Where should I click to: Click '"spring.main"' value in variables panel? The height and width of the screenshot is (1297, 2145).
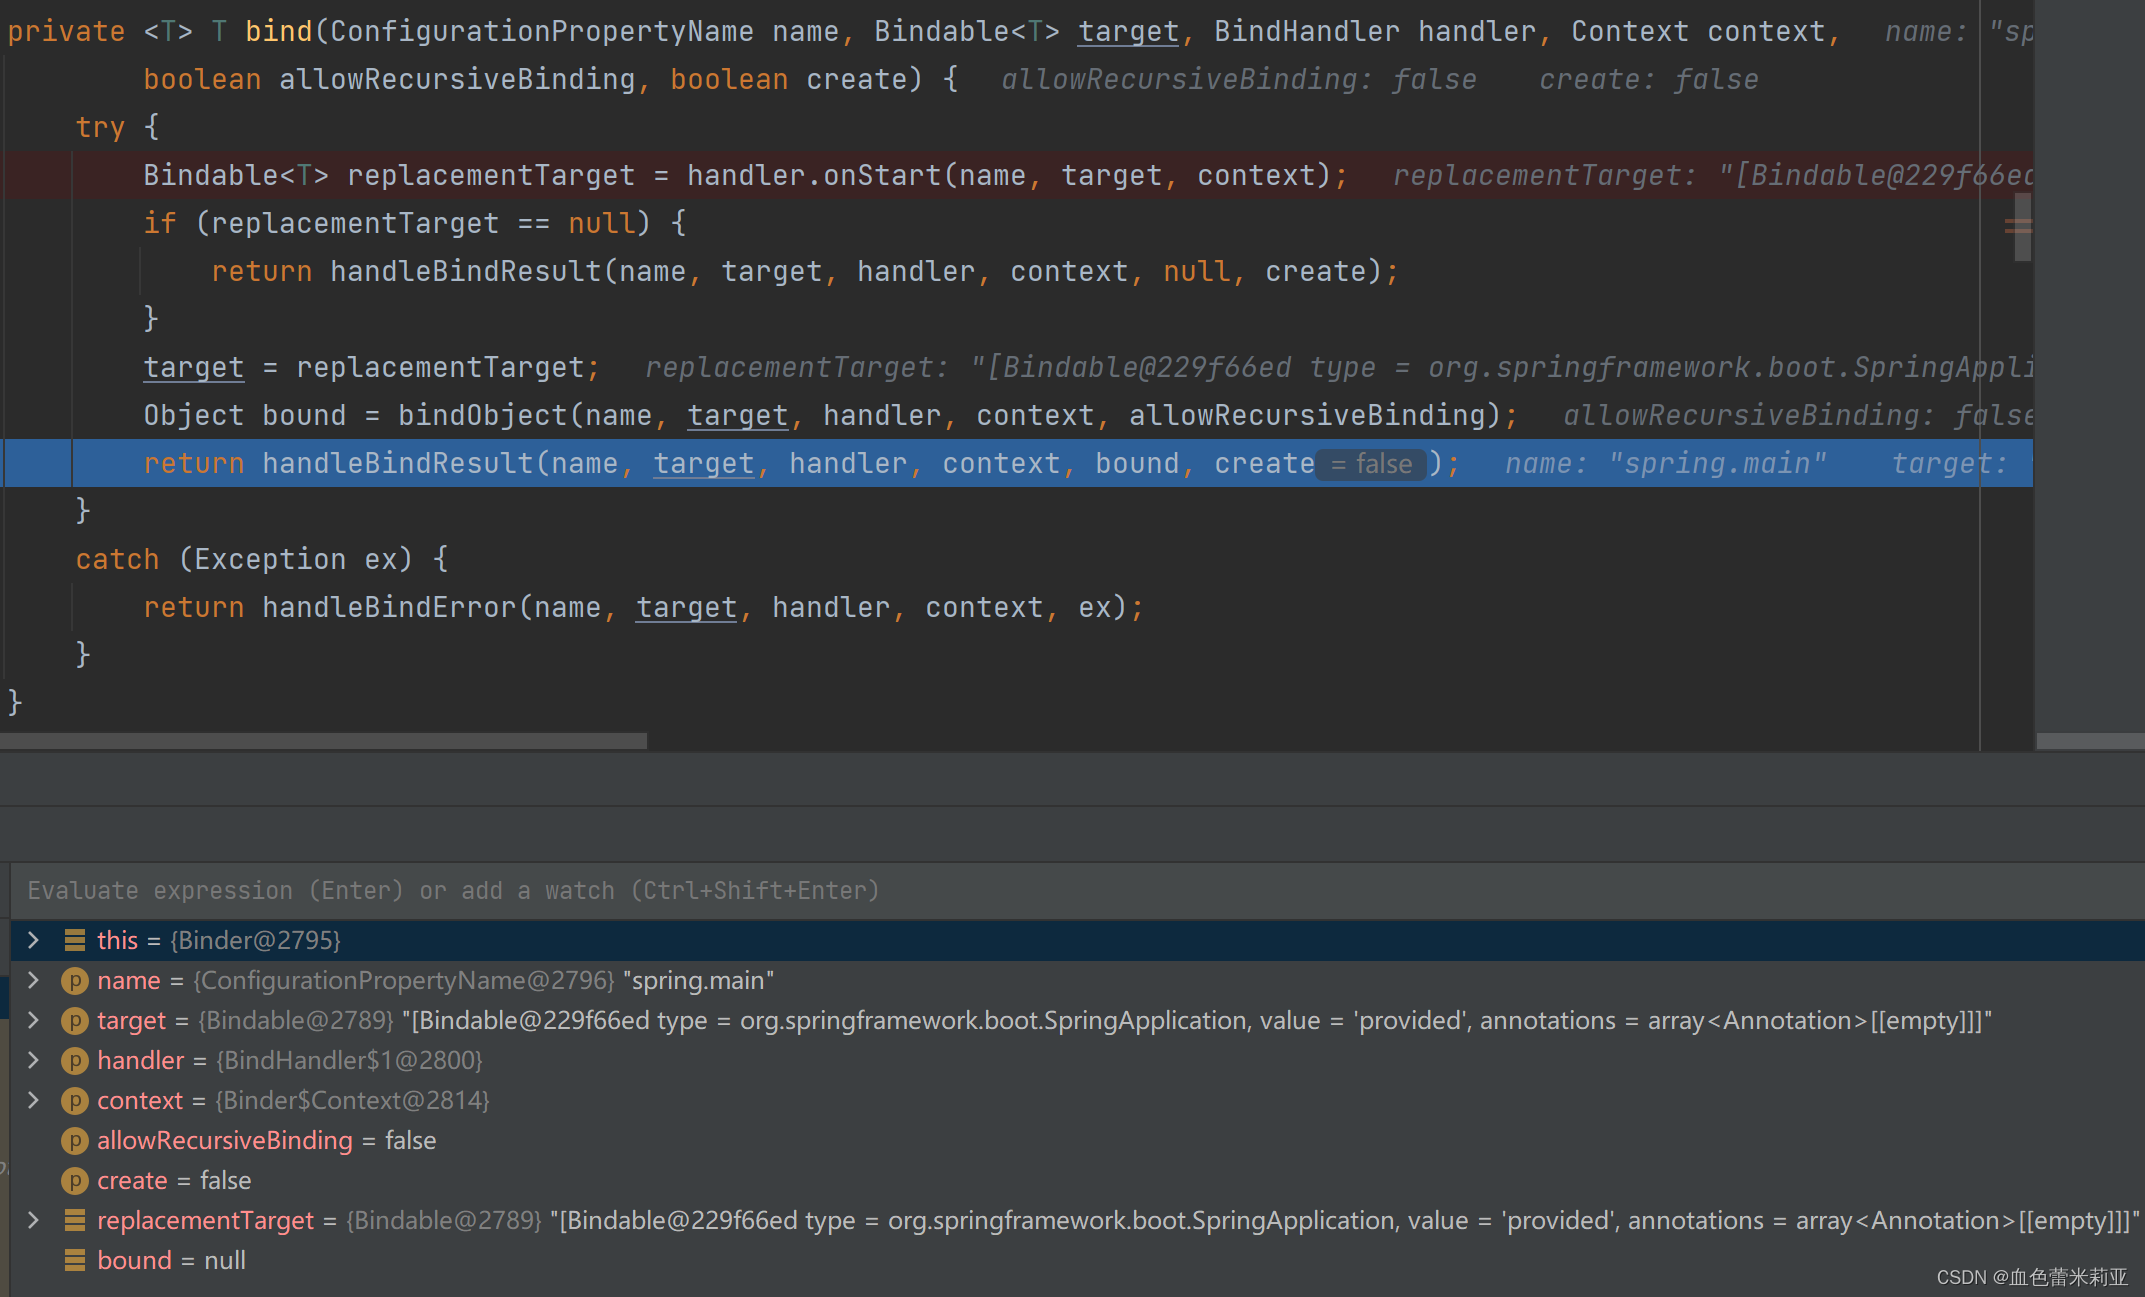698,980
